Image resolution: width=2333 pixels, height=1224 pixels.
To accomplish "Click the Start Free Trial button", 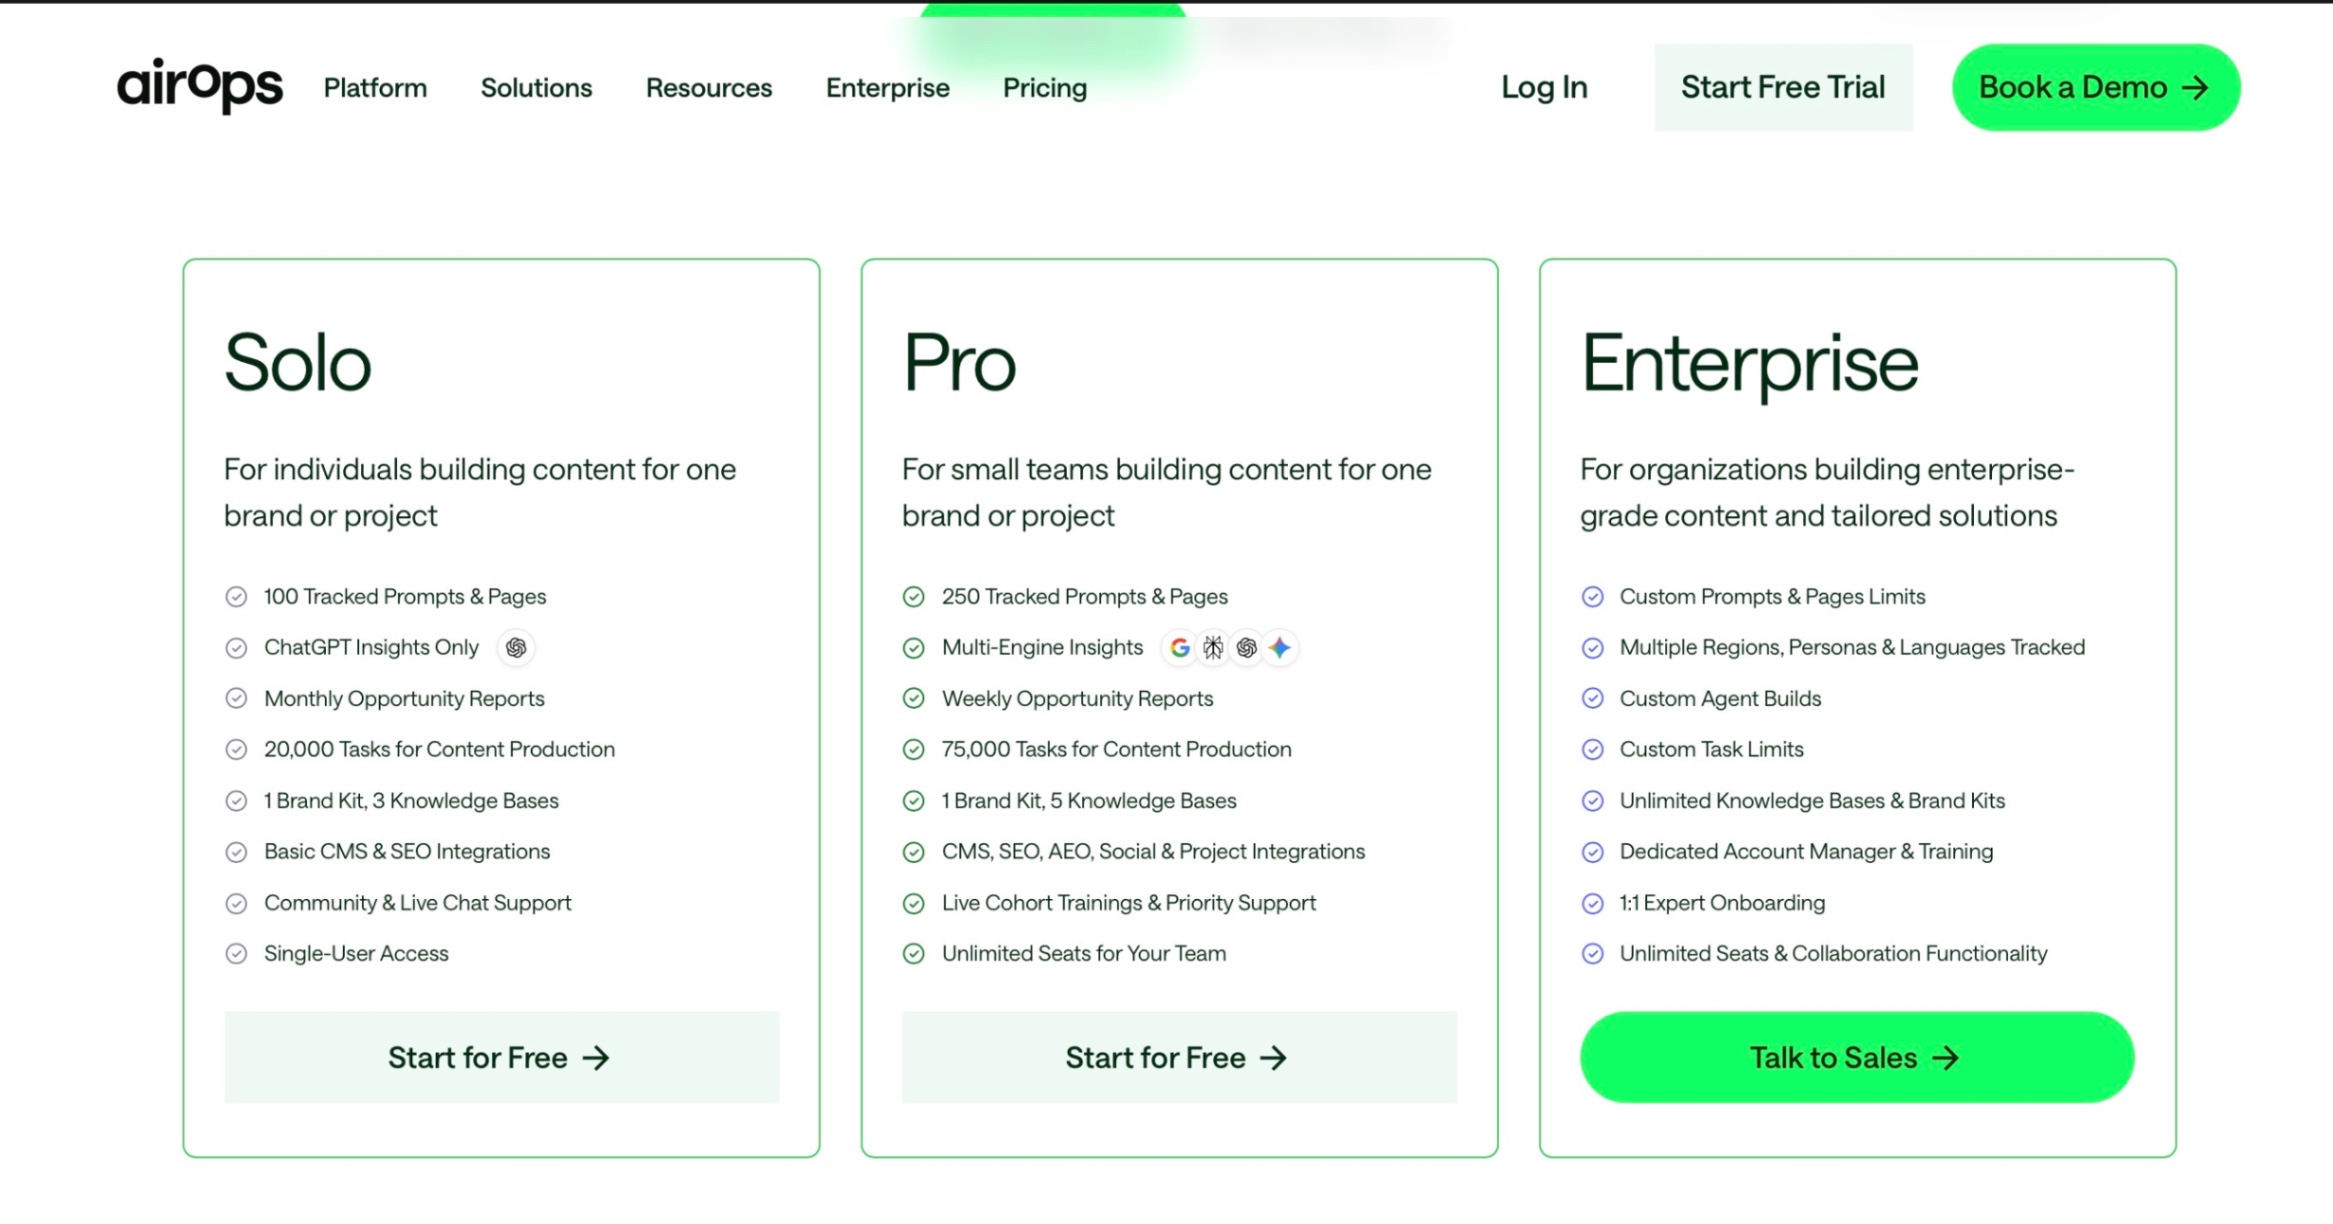I will (1783, 87).
